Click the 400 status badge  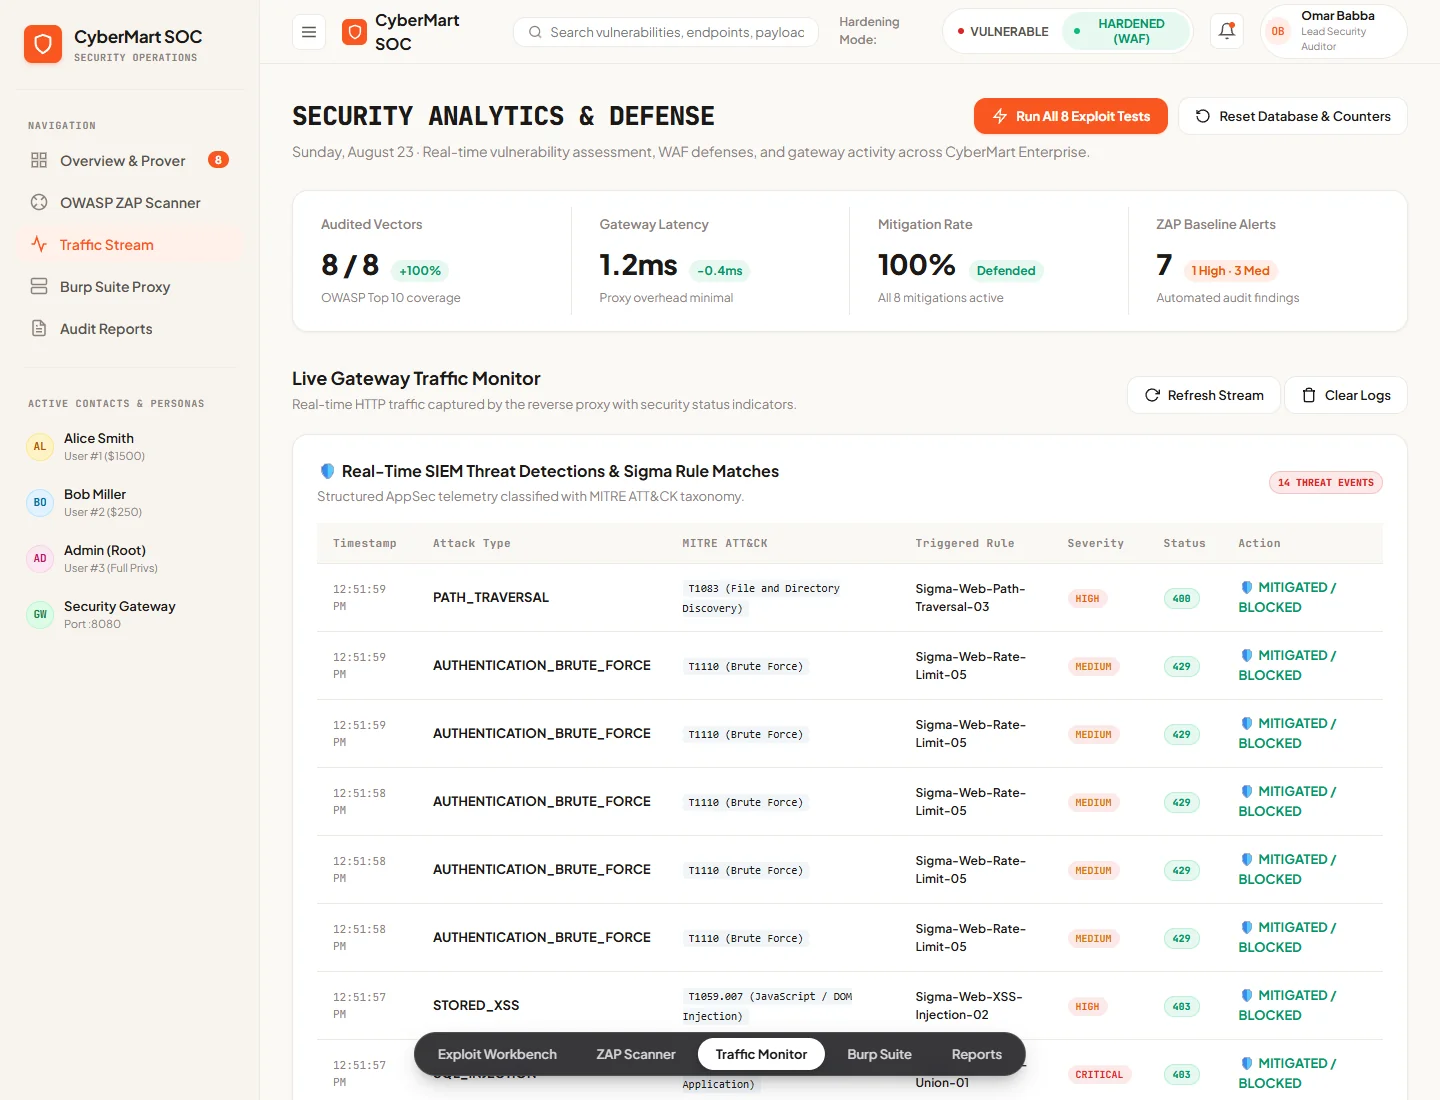[x=1181, y=598]
